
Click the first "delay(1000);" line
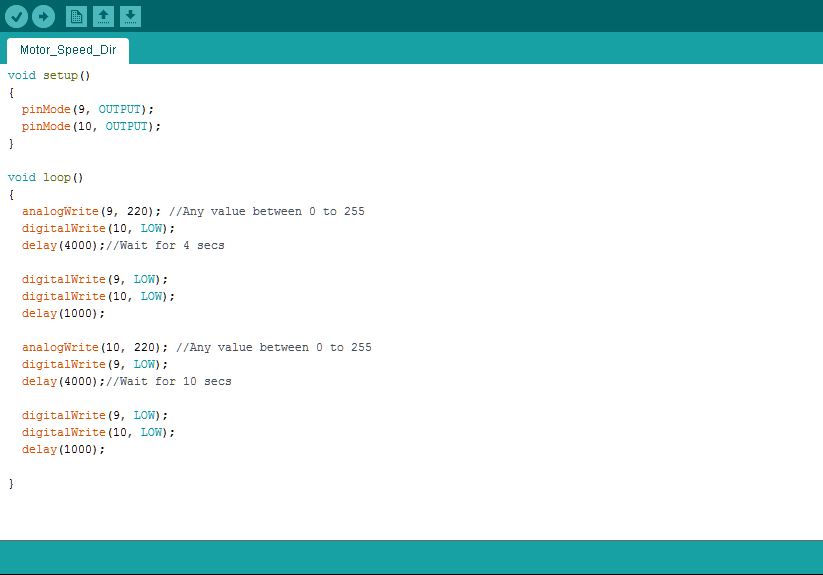pyautogui.click(x=64, y=313)
